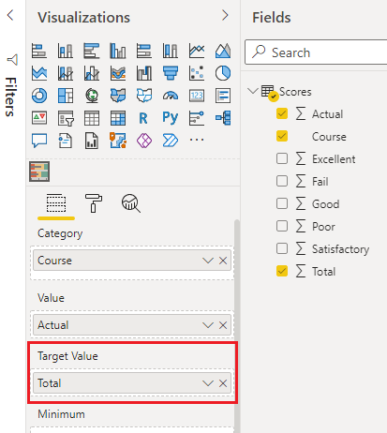
Task: Select the Card 123 visual
Action: 197,96
